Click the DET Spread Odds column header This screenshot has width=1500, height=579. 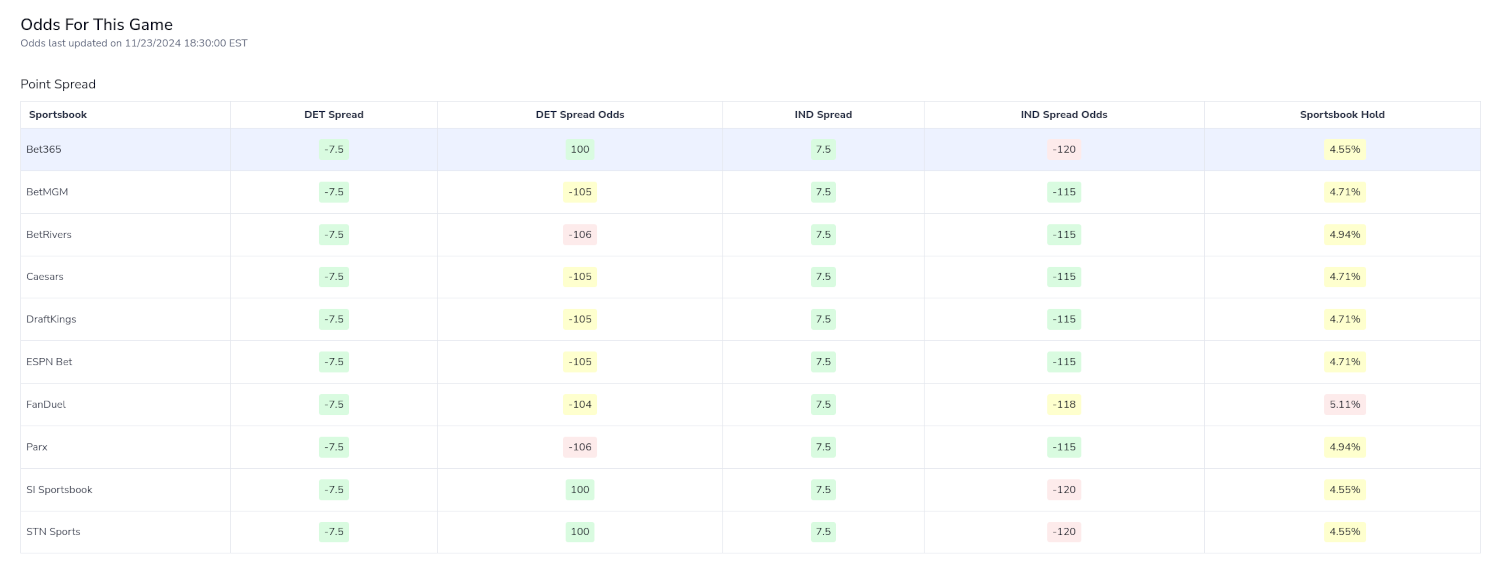point(579,114)
